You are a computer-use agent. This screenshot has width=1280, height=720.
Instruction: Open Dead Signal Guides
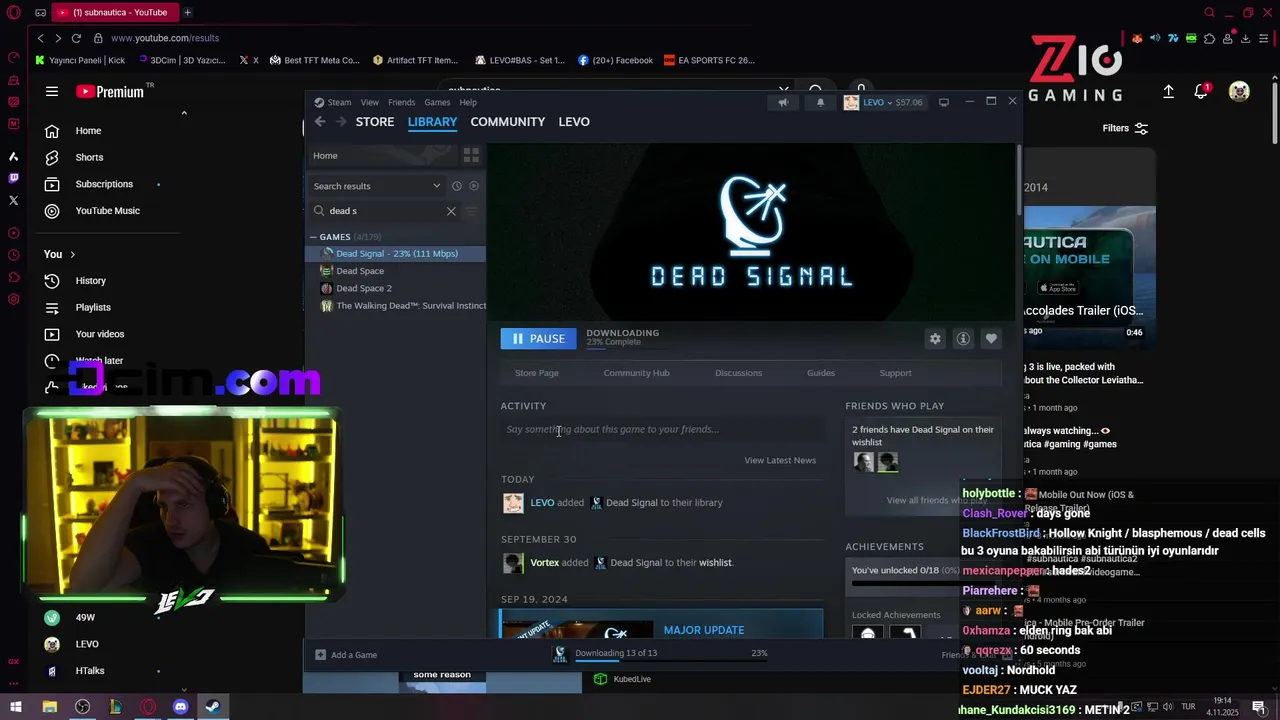pos(821,373)
